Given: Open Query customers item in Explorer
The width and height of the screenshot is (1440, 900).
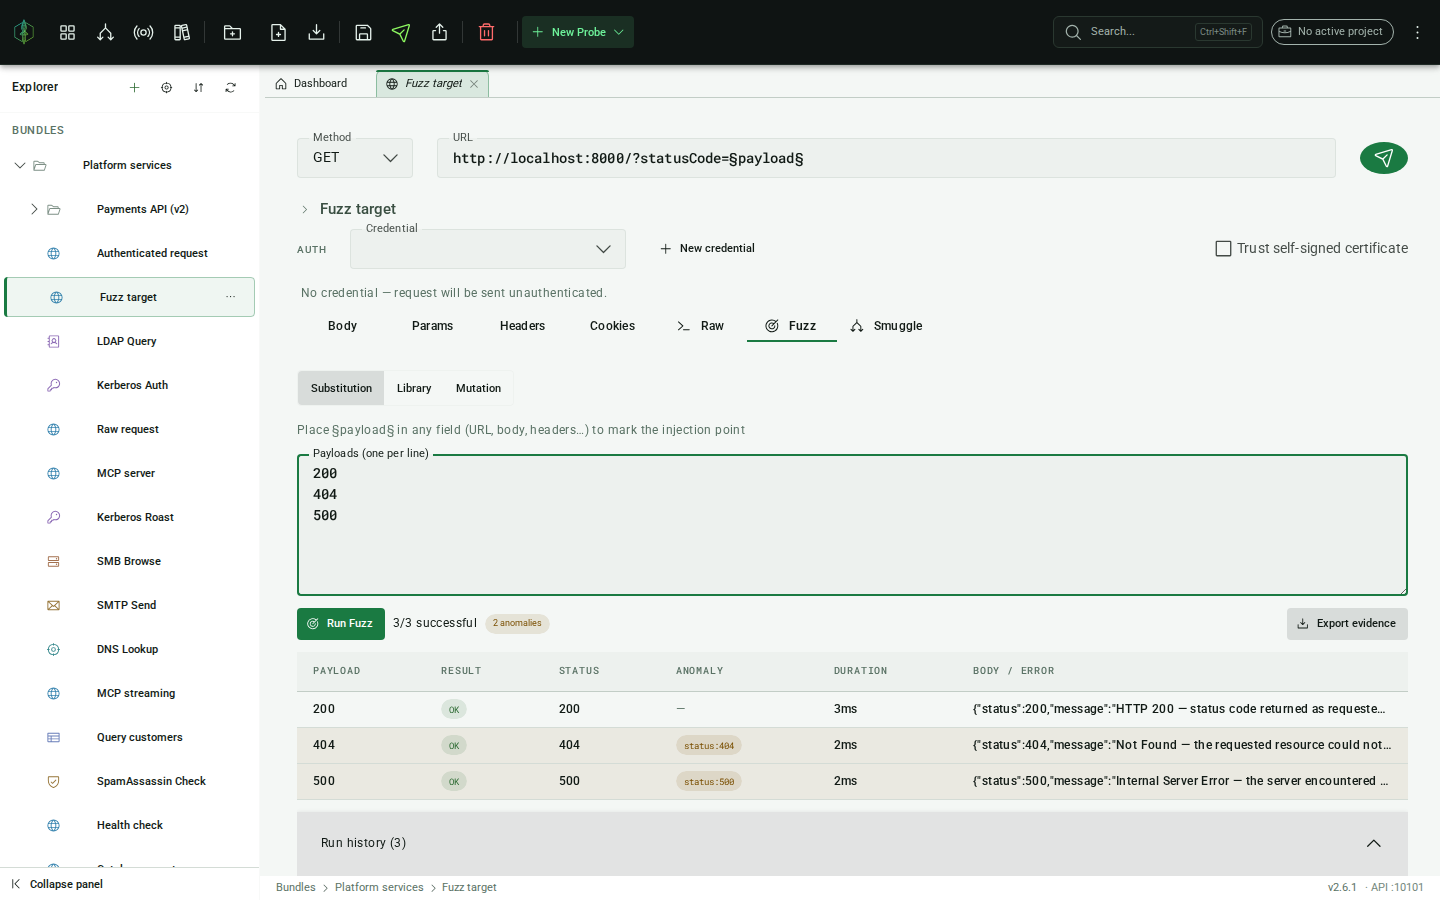Looking at the screenshot, I should [130, 737].
